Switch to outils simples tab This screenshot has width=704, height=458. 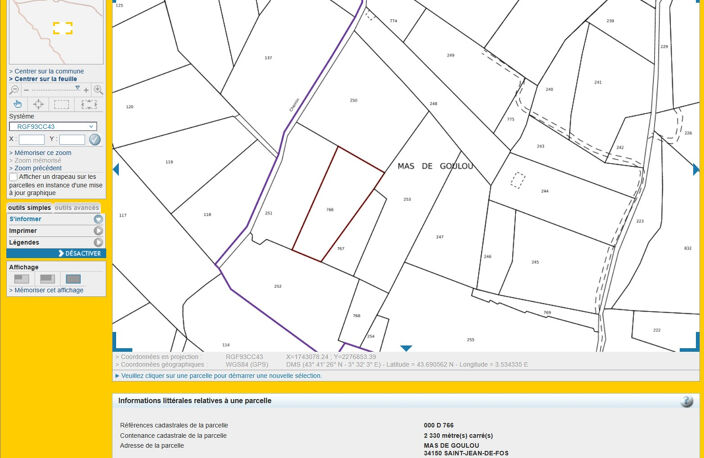click(30, 208)
